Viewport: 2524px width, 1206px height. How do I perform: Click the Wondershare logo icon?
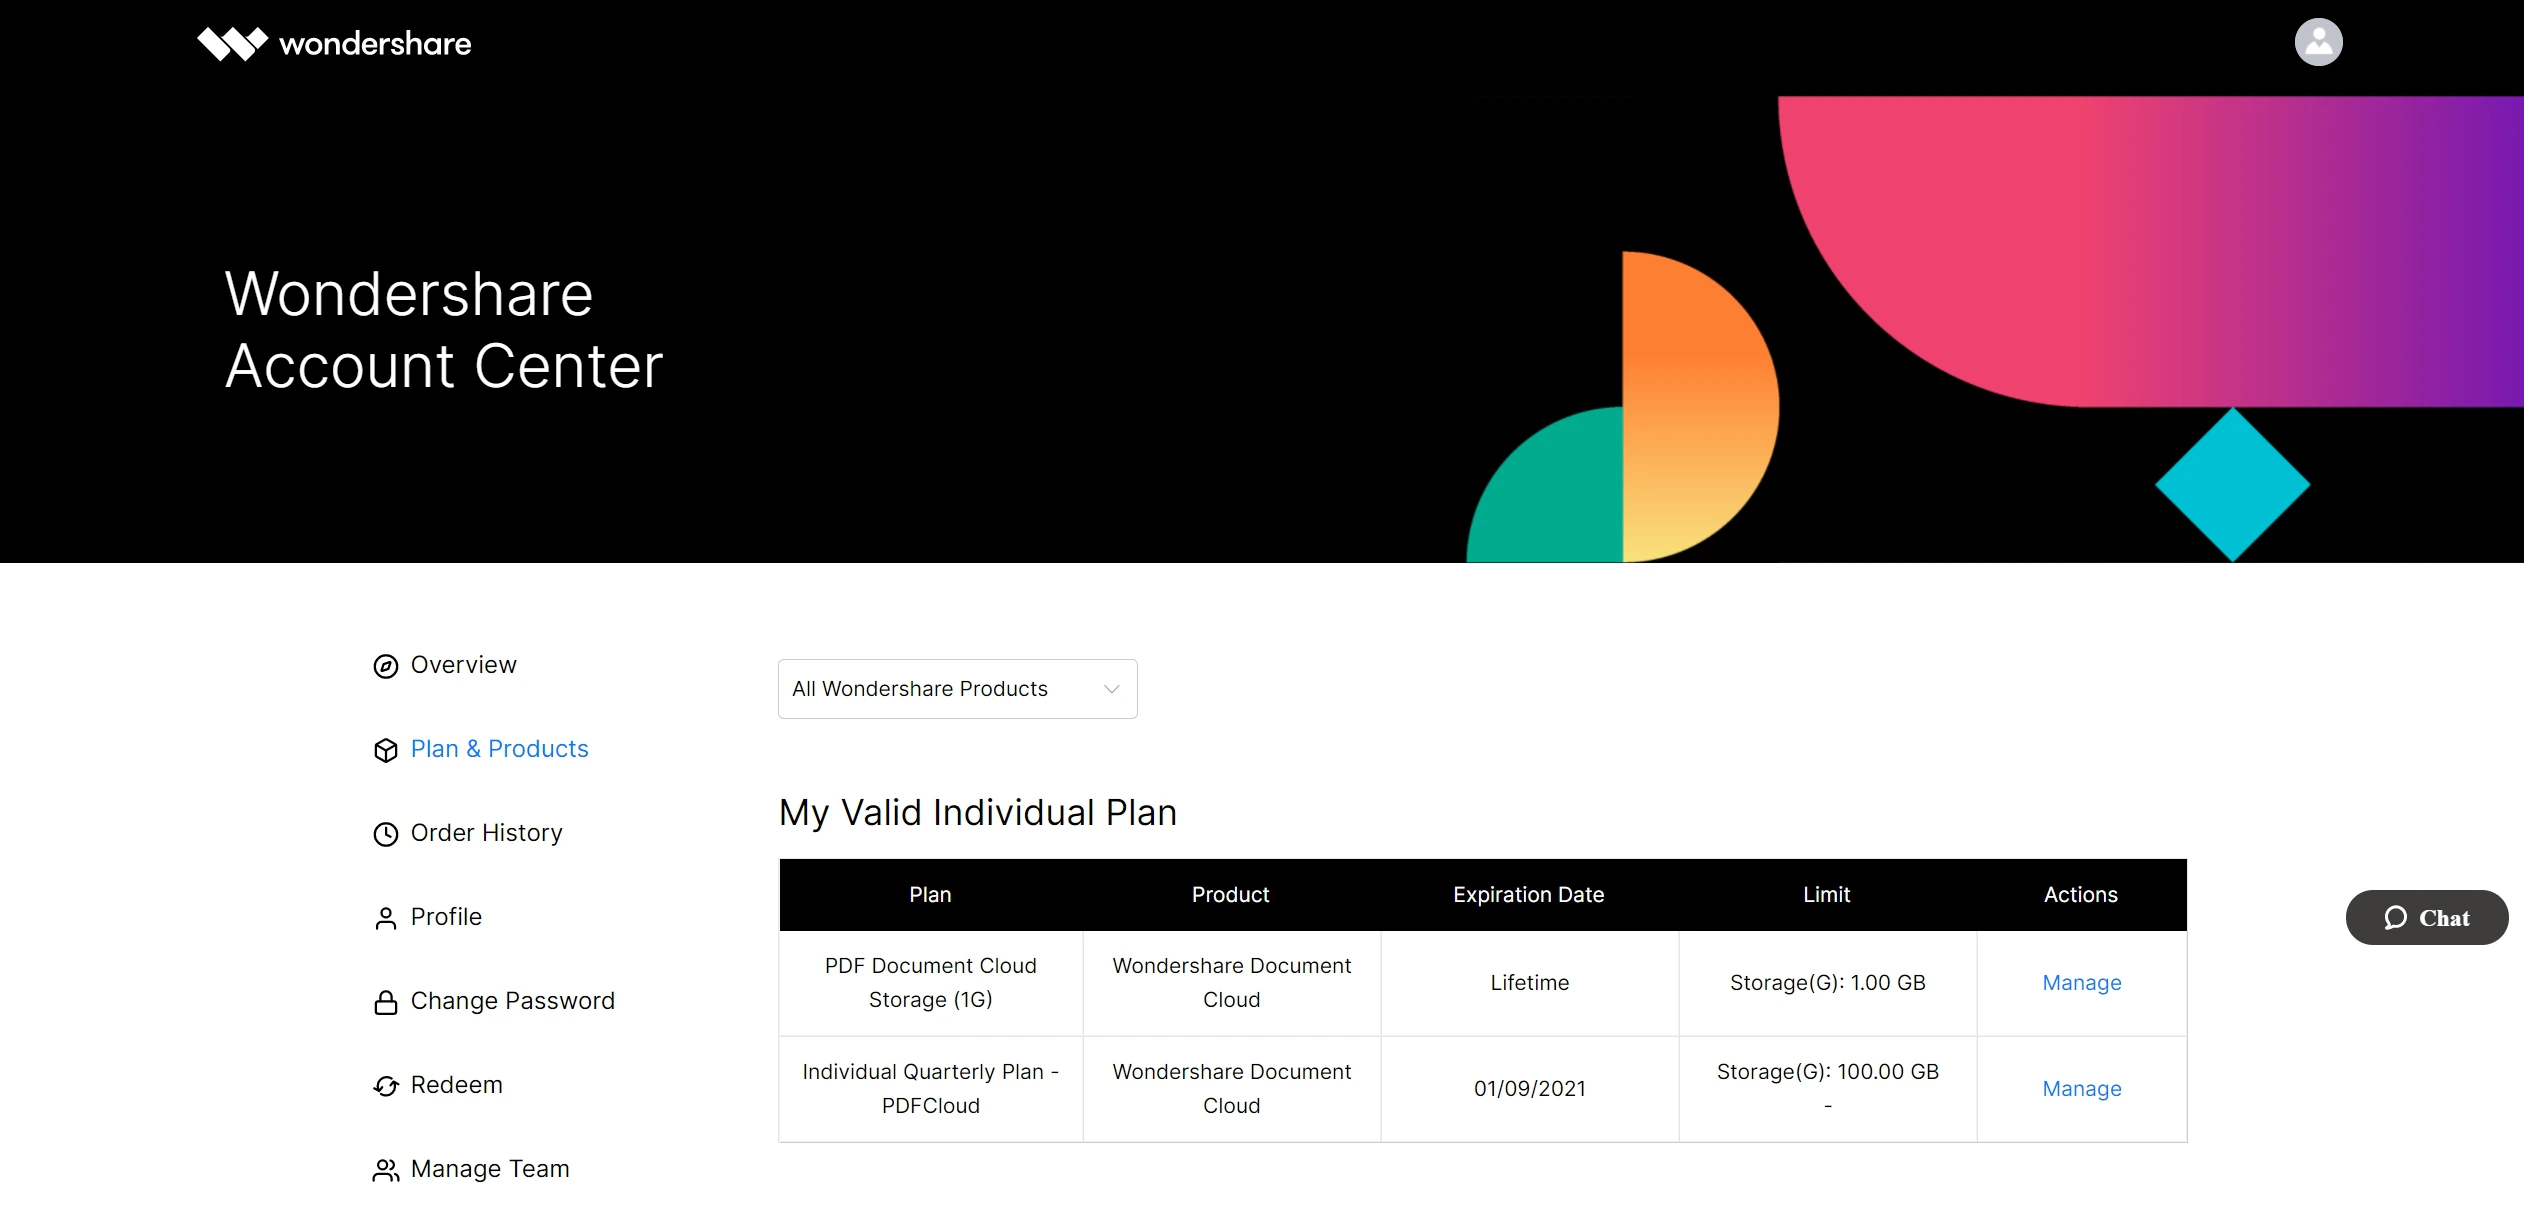click(x=232, y=44)
